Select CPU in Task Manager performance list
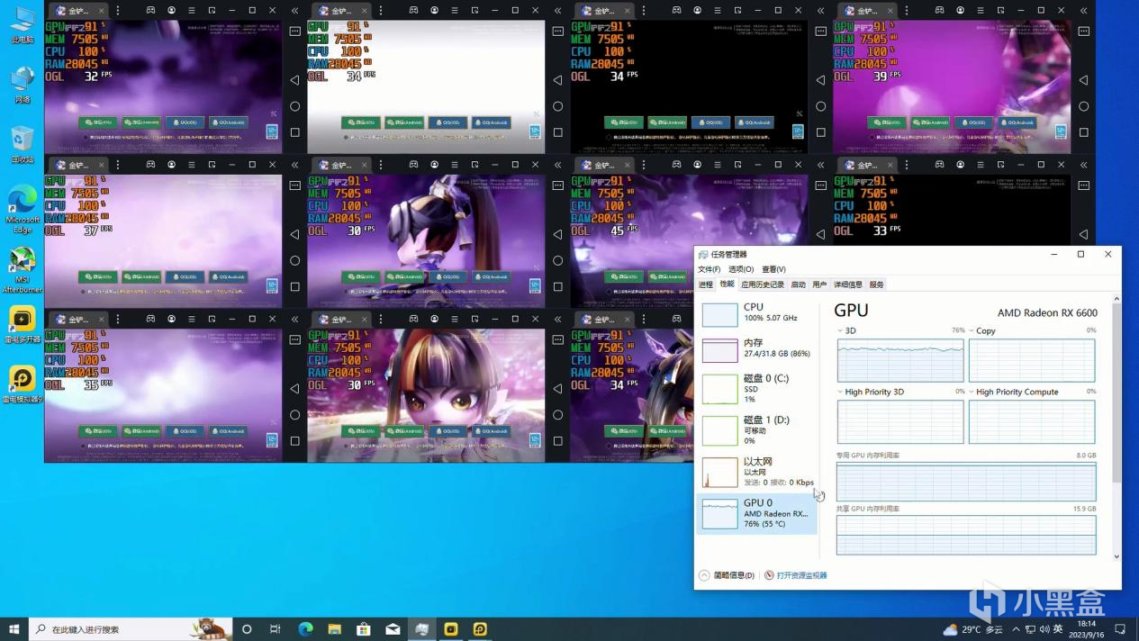 tap(757, 313)
